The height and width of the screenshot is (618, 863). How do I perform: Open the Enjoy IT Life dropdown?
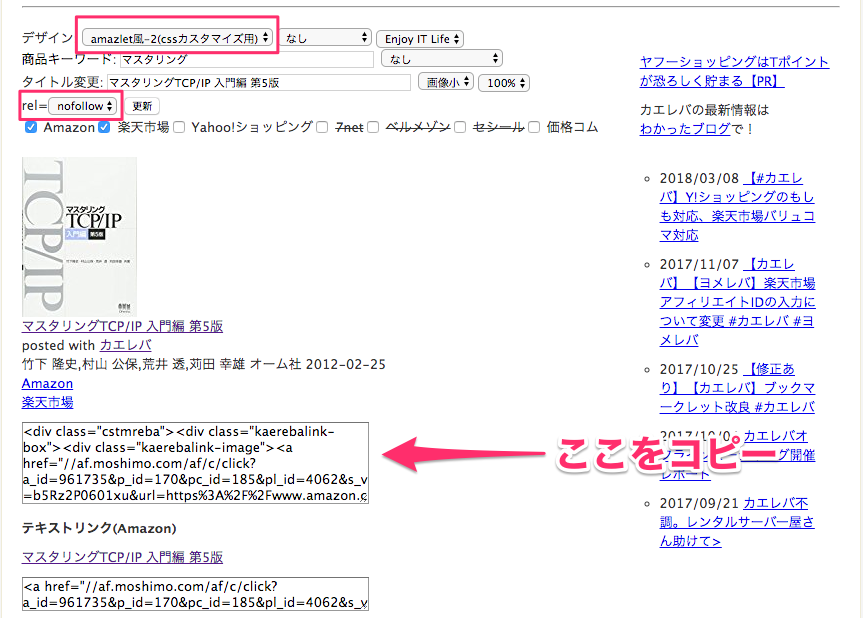click(419, 39)
